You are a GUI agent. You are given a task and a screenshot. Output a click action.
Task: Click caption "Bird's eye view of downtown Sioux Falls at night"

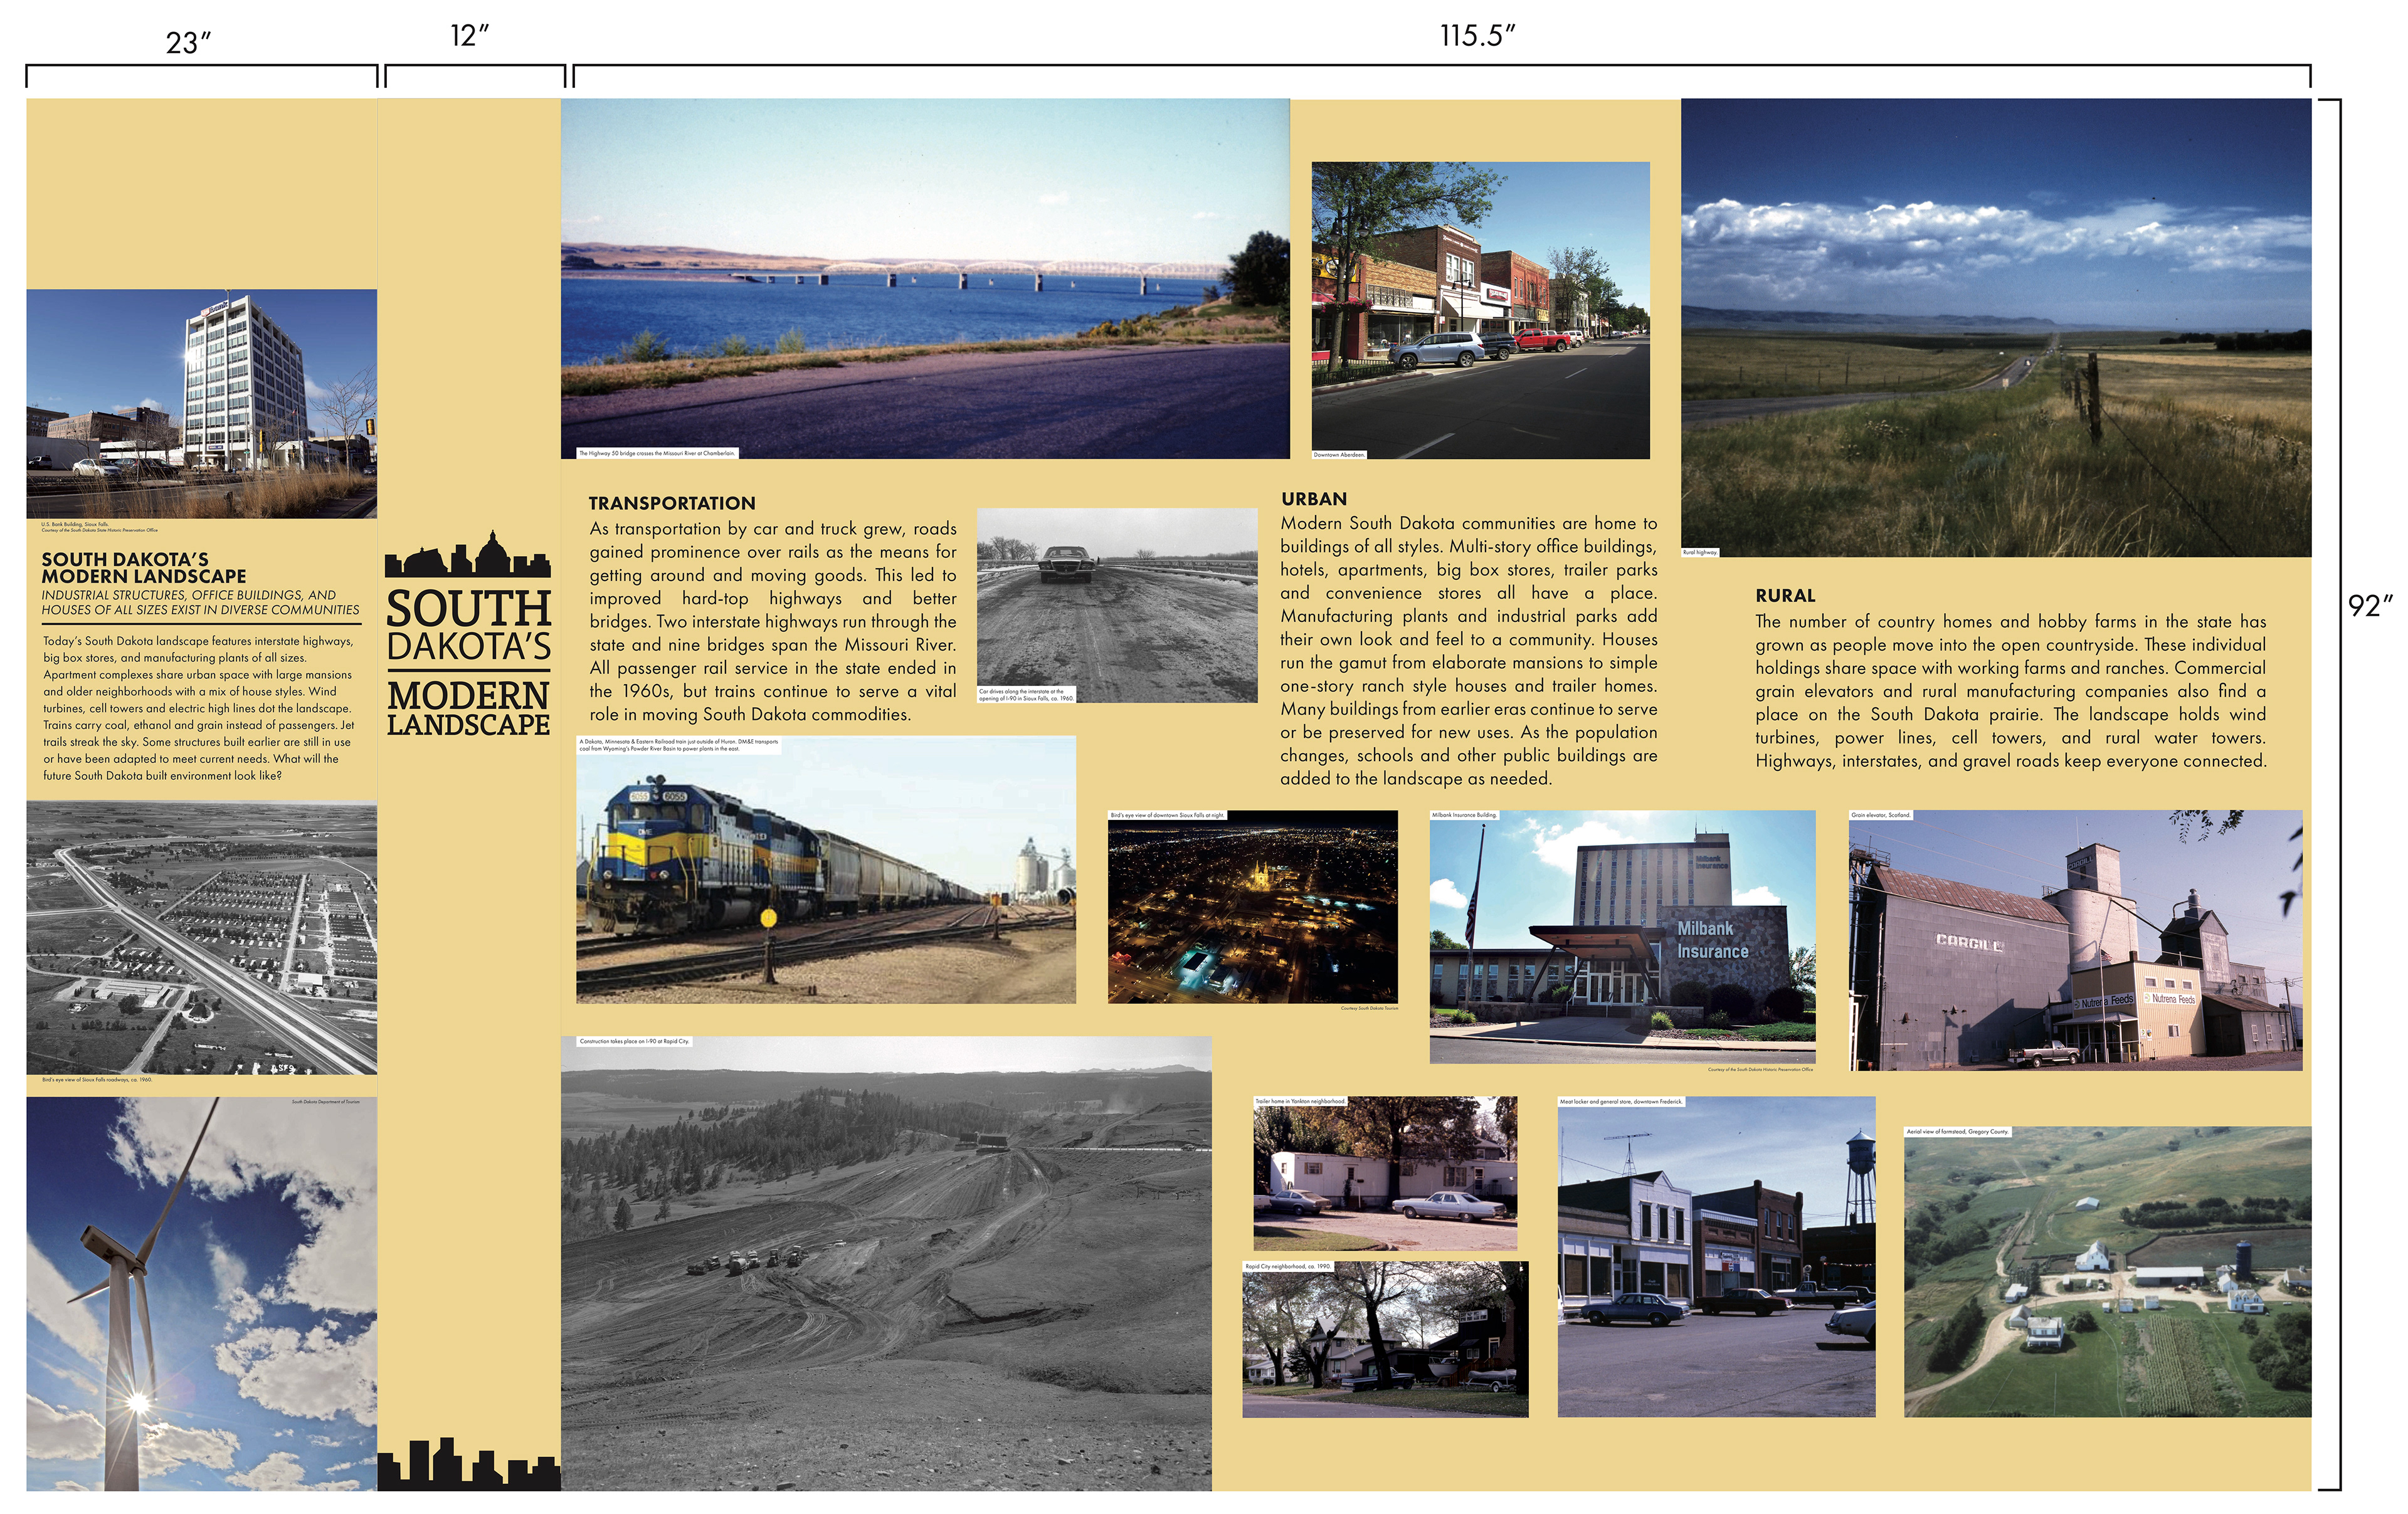tap(1167, 815)
